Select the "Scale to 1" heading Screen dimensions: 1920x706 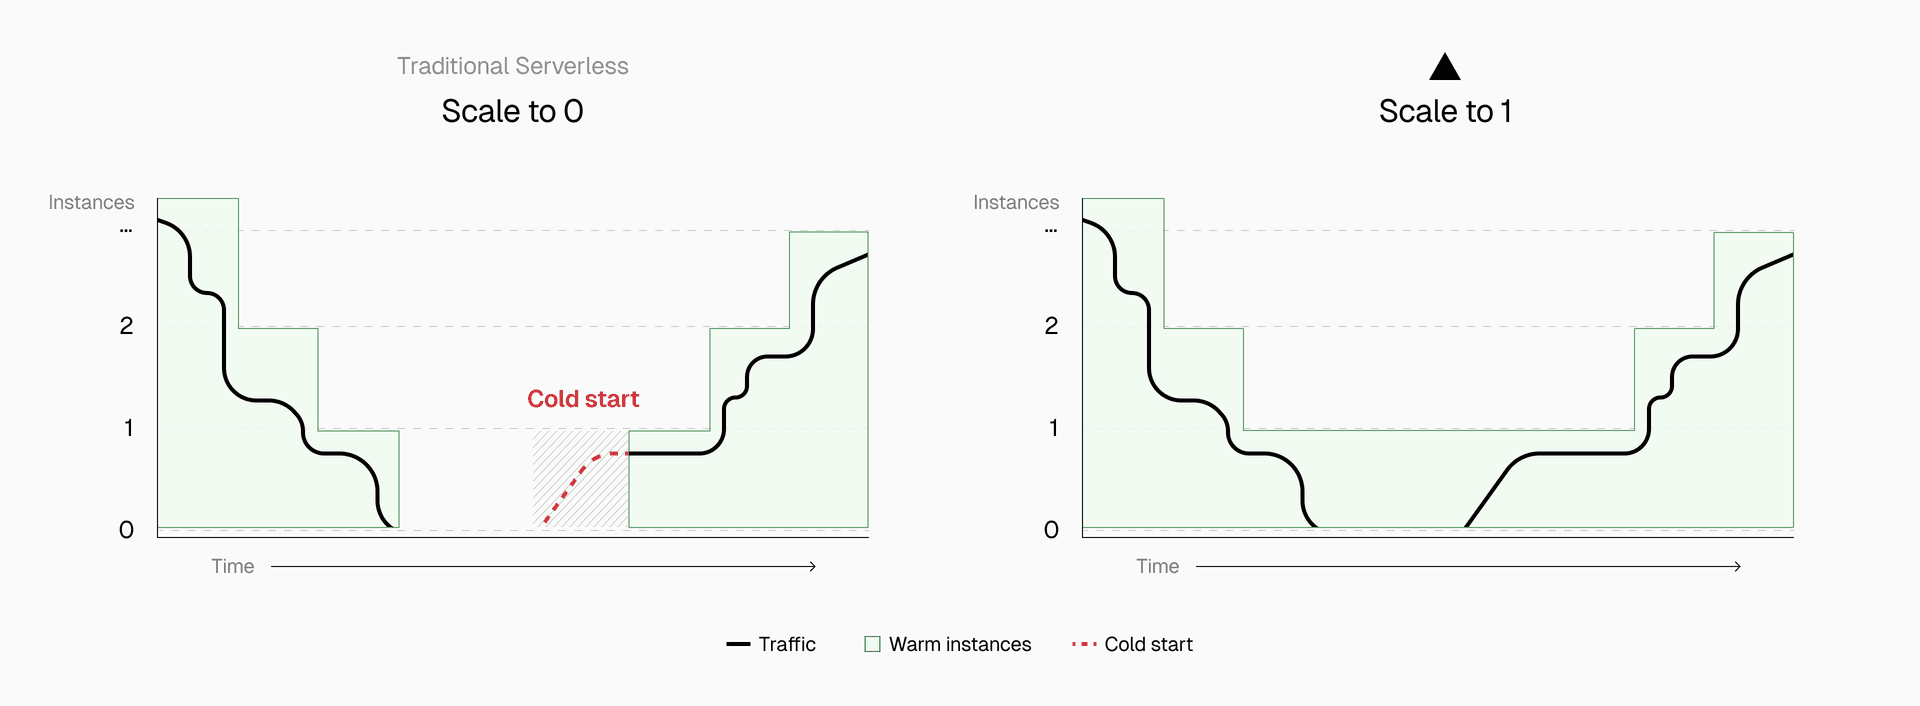point(1445,111)
